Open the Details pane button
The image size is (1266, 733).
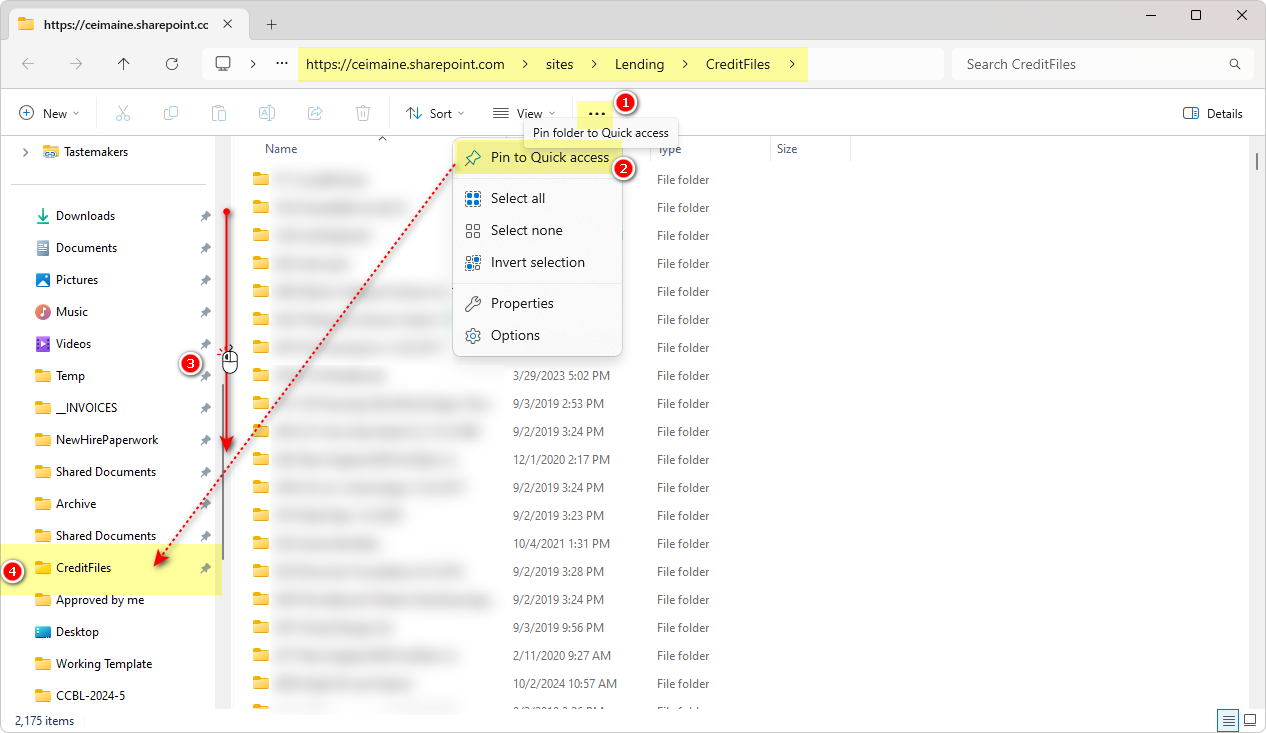point(1212,114)
